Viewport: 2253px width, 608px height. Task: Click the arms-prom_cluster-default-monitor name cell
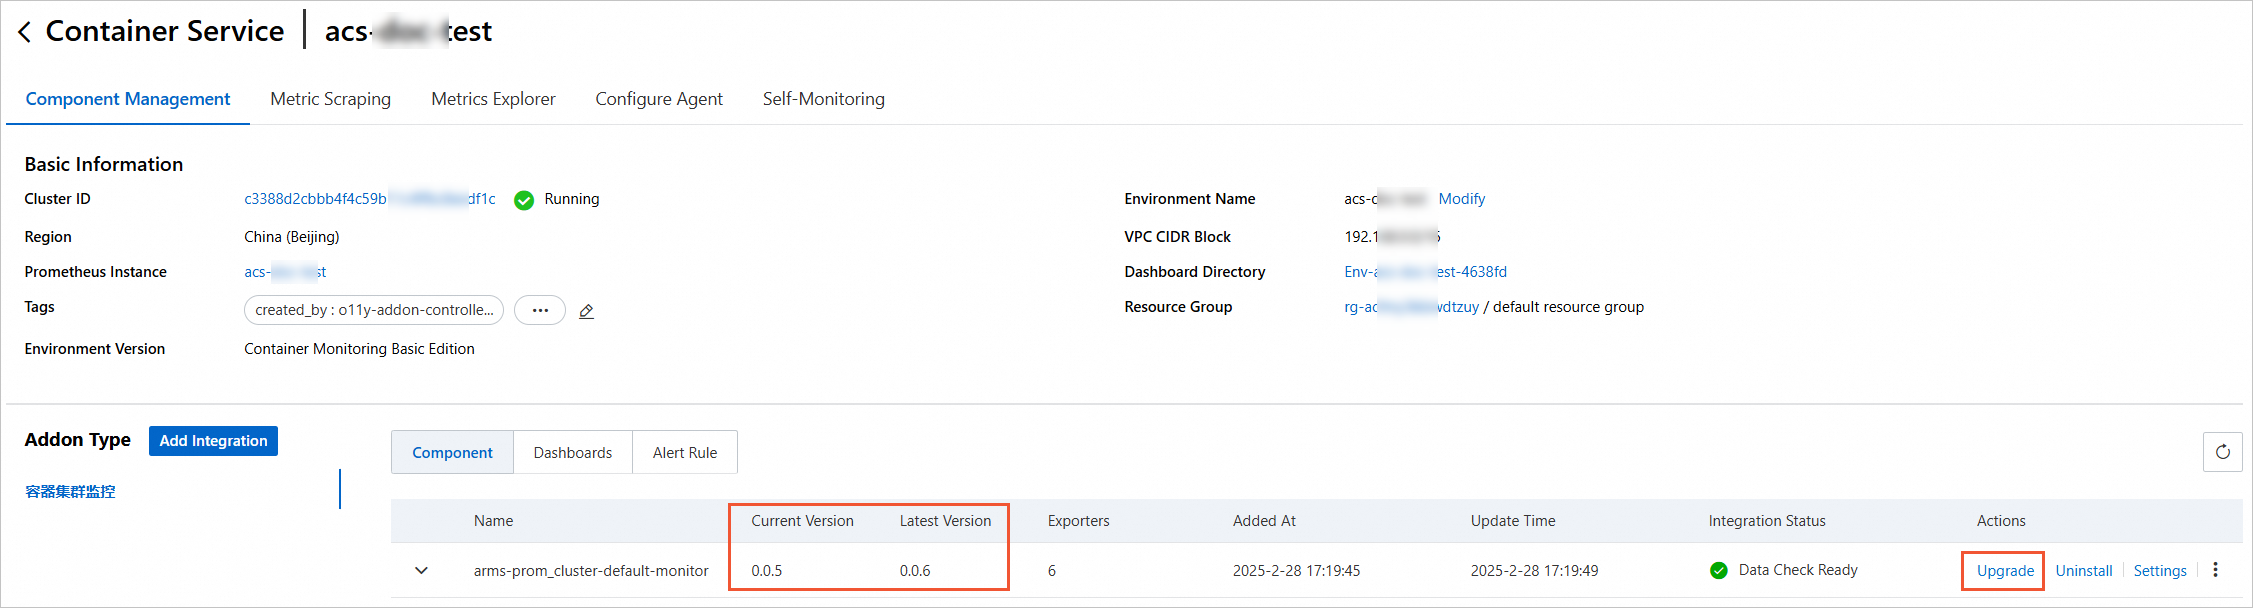point(591,571)
